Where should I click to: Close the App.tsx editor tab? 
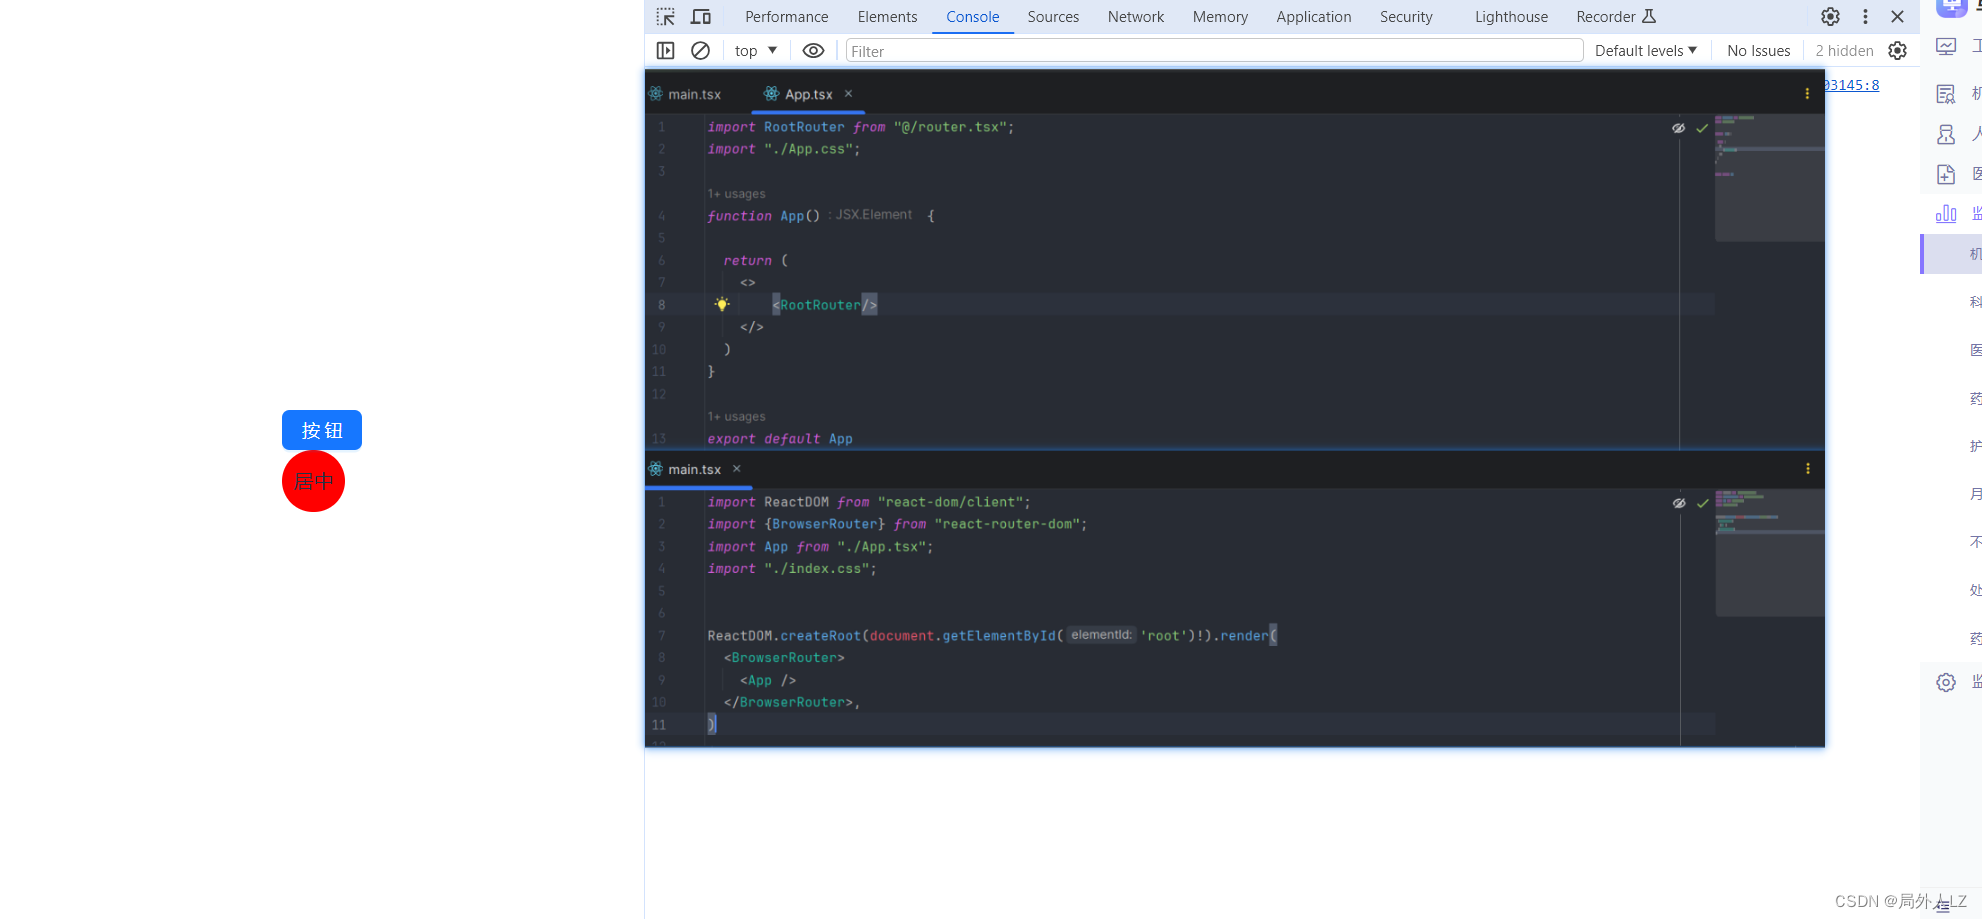click(x=848, y=93)
